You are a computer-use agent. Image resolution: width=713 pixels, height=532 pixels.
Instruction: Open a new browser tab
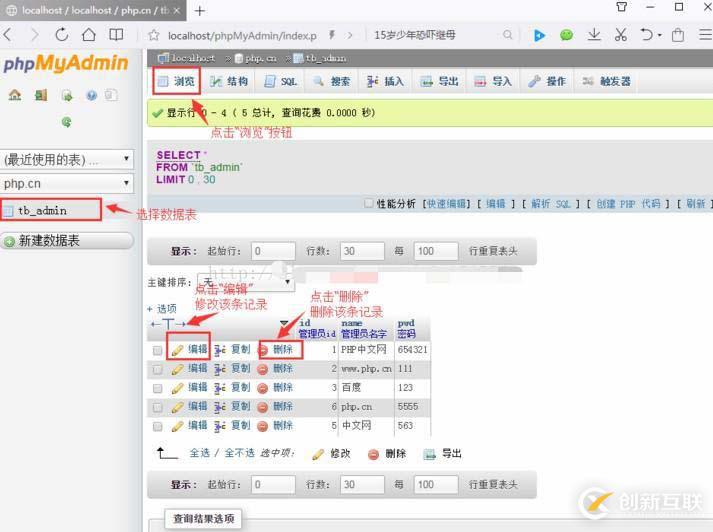199,10
